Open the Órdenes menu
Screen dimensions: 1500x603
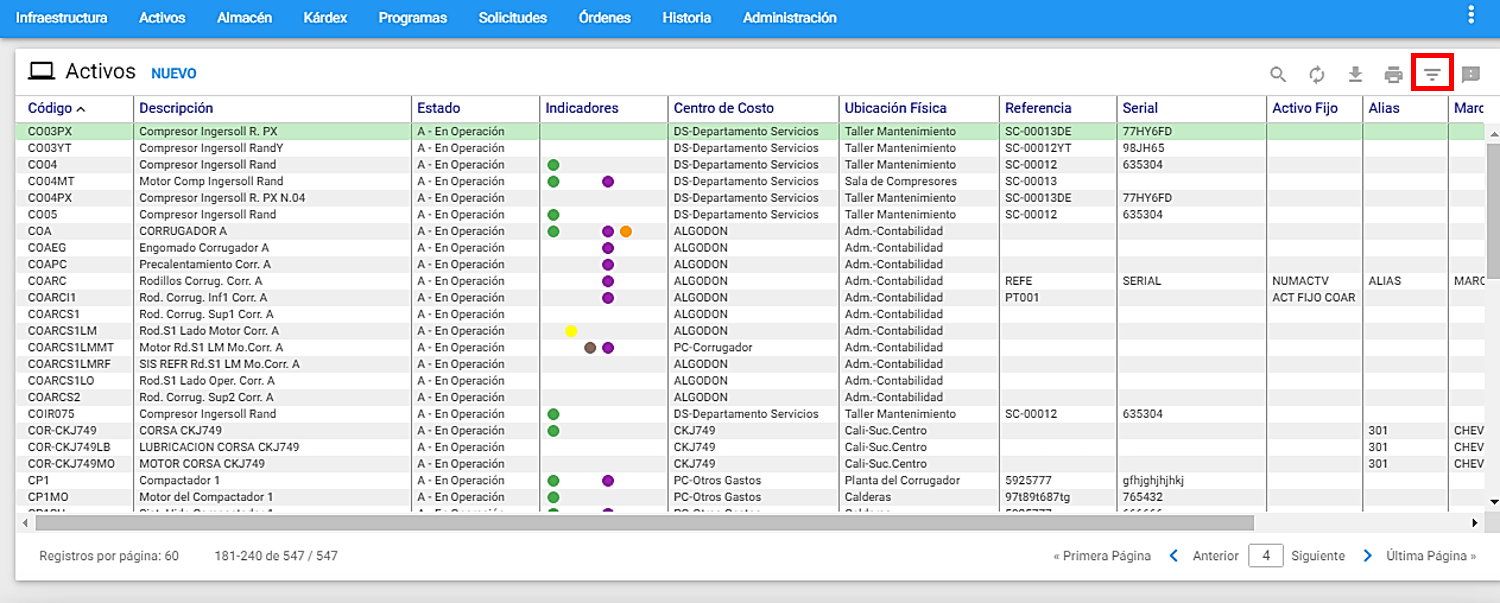[x=605, y=18]
